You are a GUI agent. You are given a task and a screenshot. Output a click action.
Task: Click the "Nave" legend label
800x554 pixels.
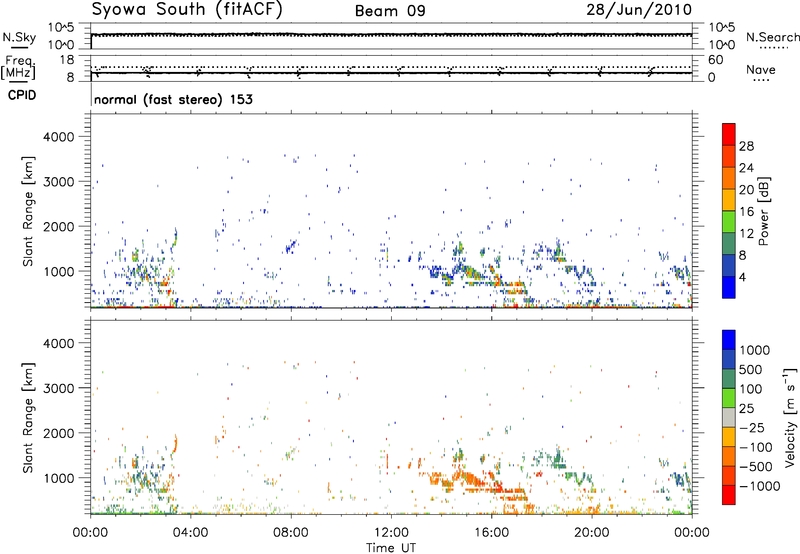pos(761,69)
